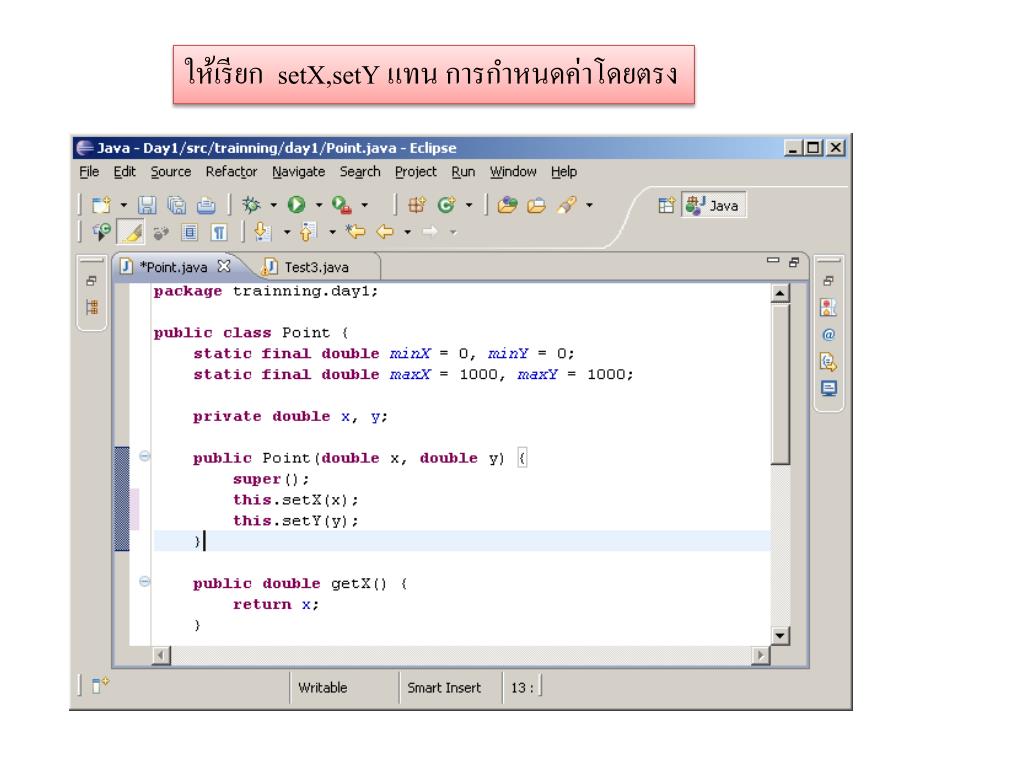Collapse the Point constructor fold marker

(145, 456)
